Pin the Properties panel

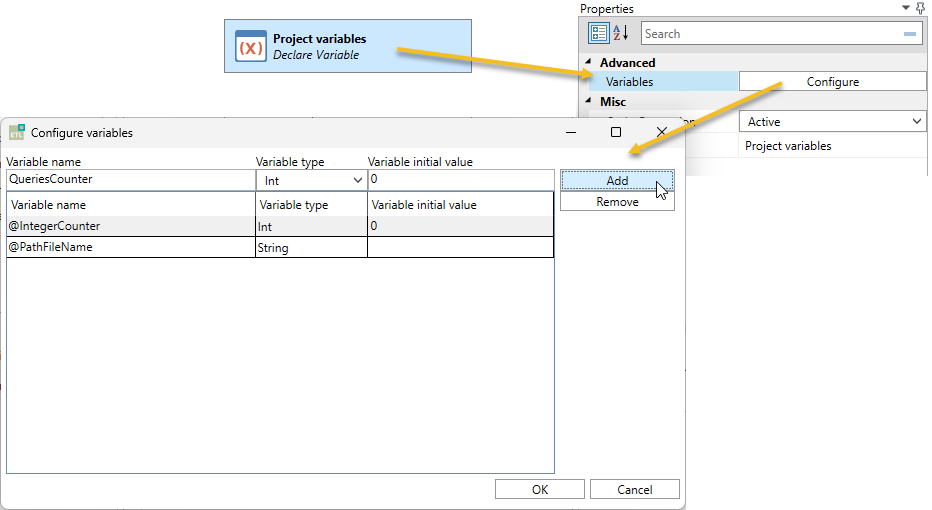pyautogui.click(x=921, y=8)
